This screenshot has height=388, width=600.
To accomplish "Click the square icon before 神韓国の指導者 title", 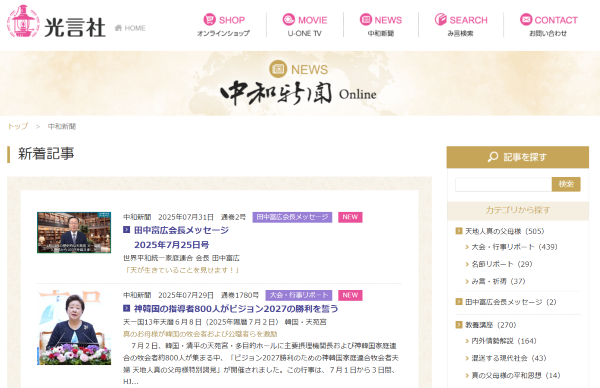I will coord(127,308).
